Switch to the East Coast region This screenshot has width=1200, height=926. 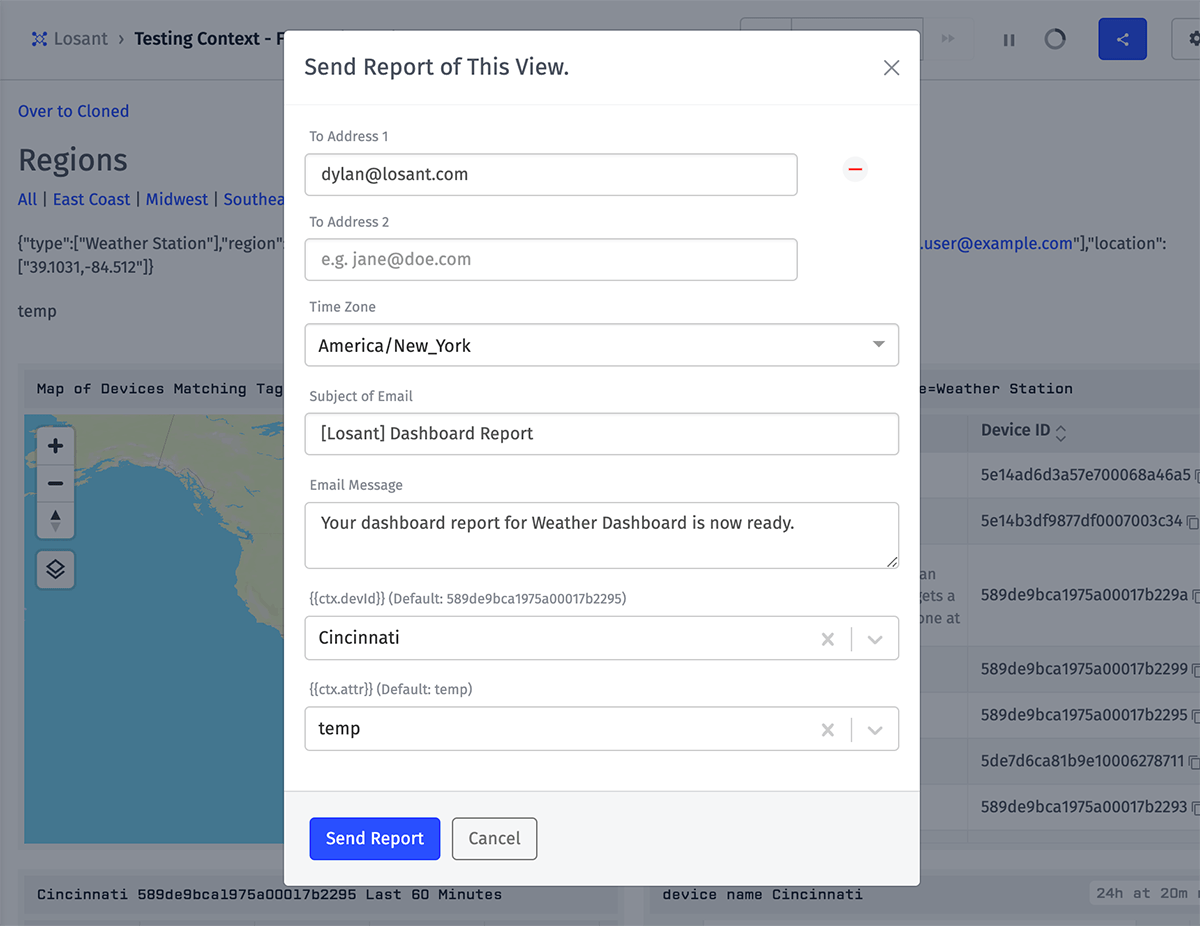[91, 199]
